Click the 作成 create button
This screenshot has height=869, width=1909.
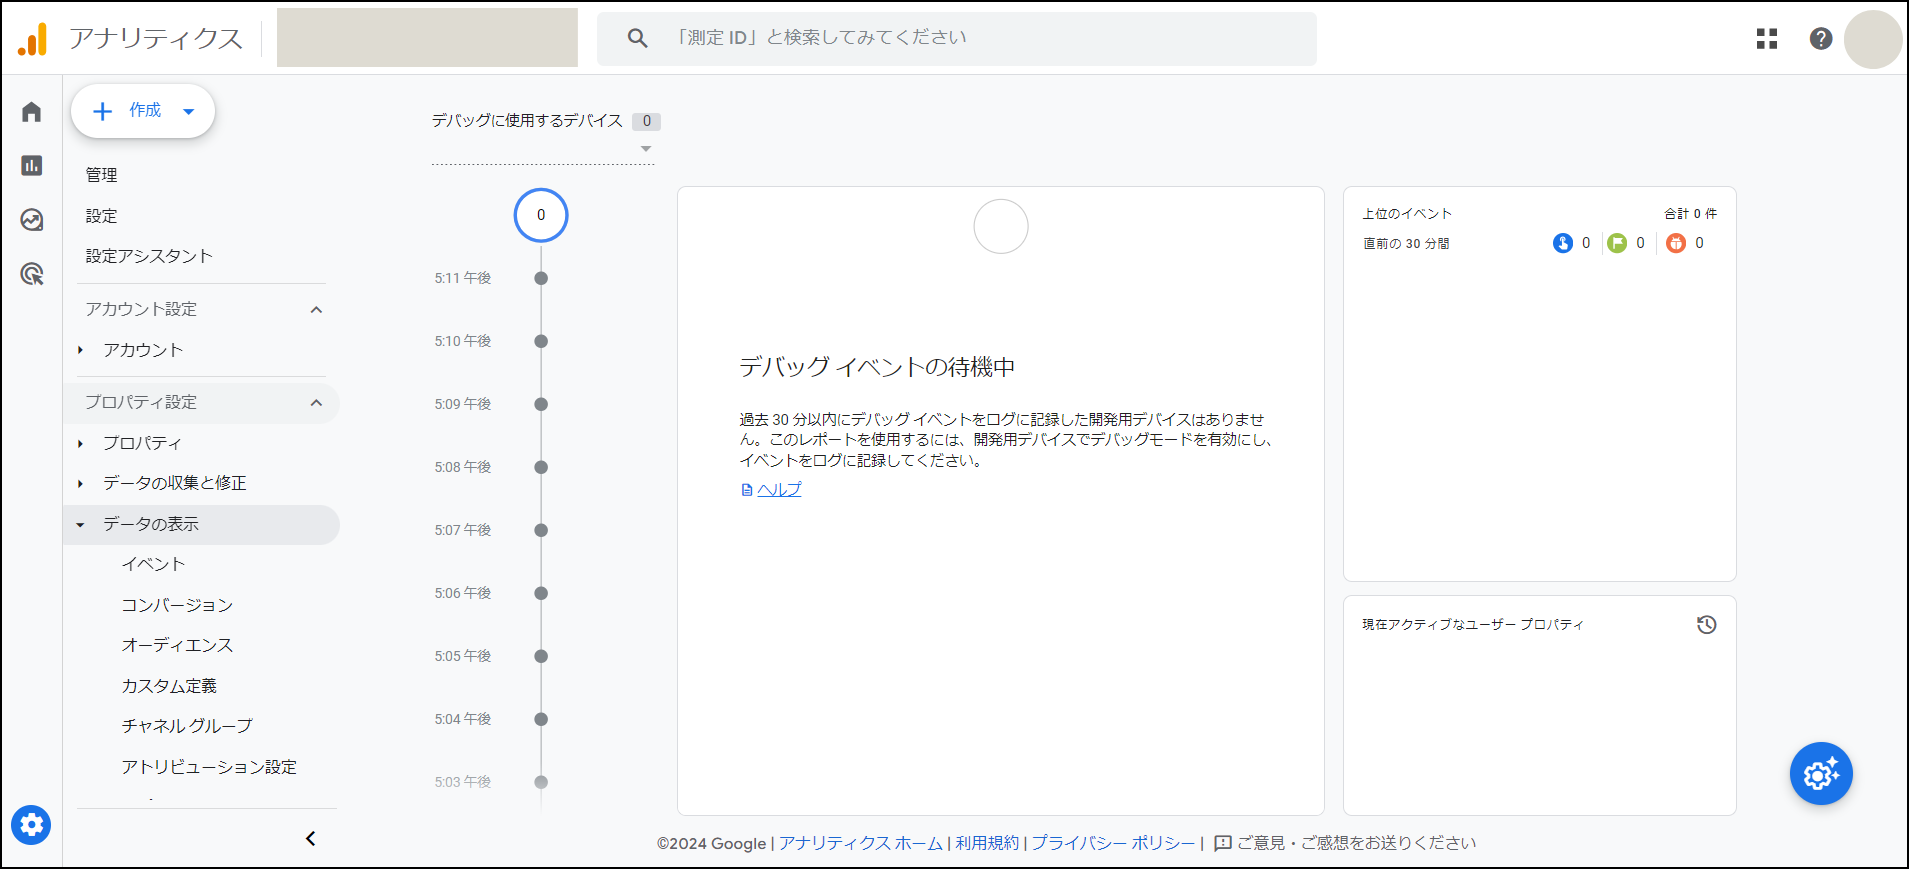(x=143, y=111)
